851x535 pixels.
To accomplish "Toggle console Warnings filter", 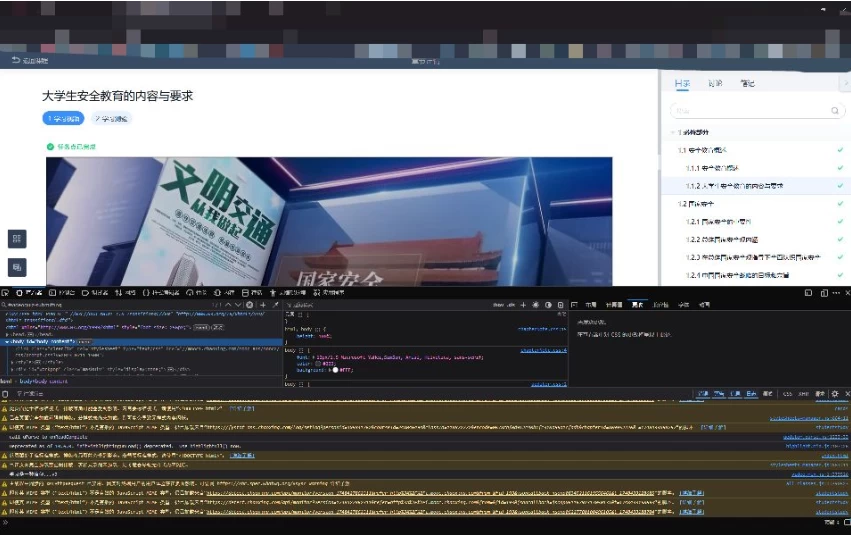I will tap(719, 393).
